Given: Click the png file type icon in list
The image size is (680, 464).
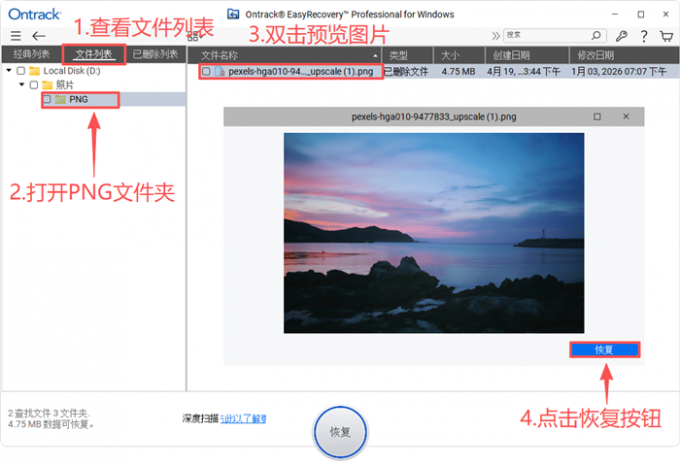Looking at the screenshot, I should (x=220, y=72).
